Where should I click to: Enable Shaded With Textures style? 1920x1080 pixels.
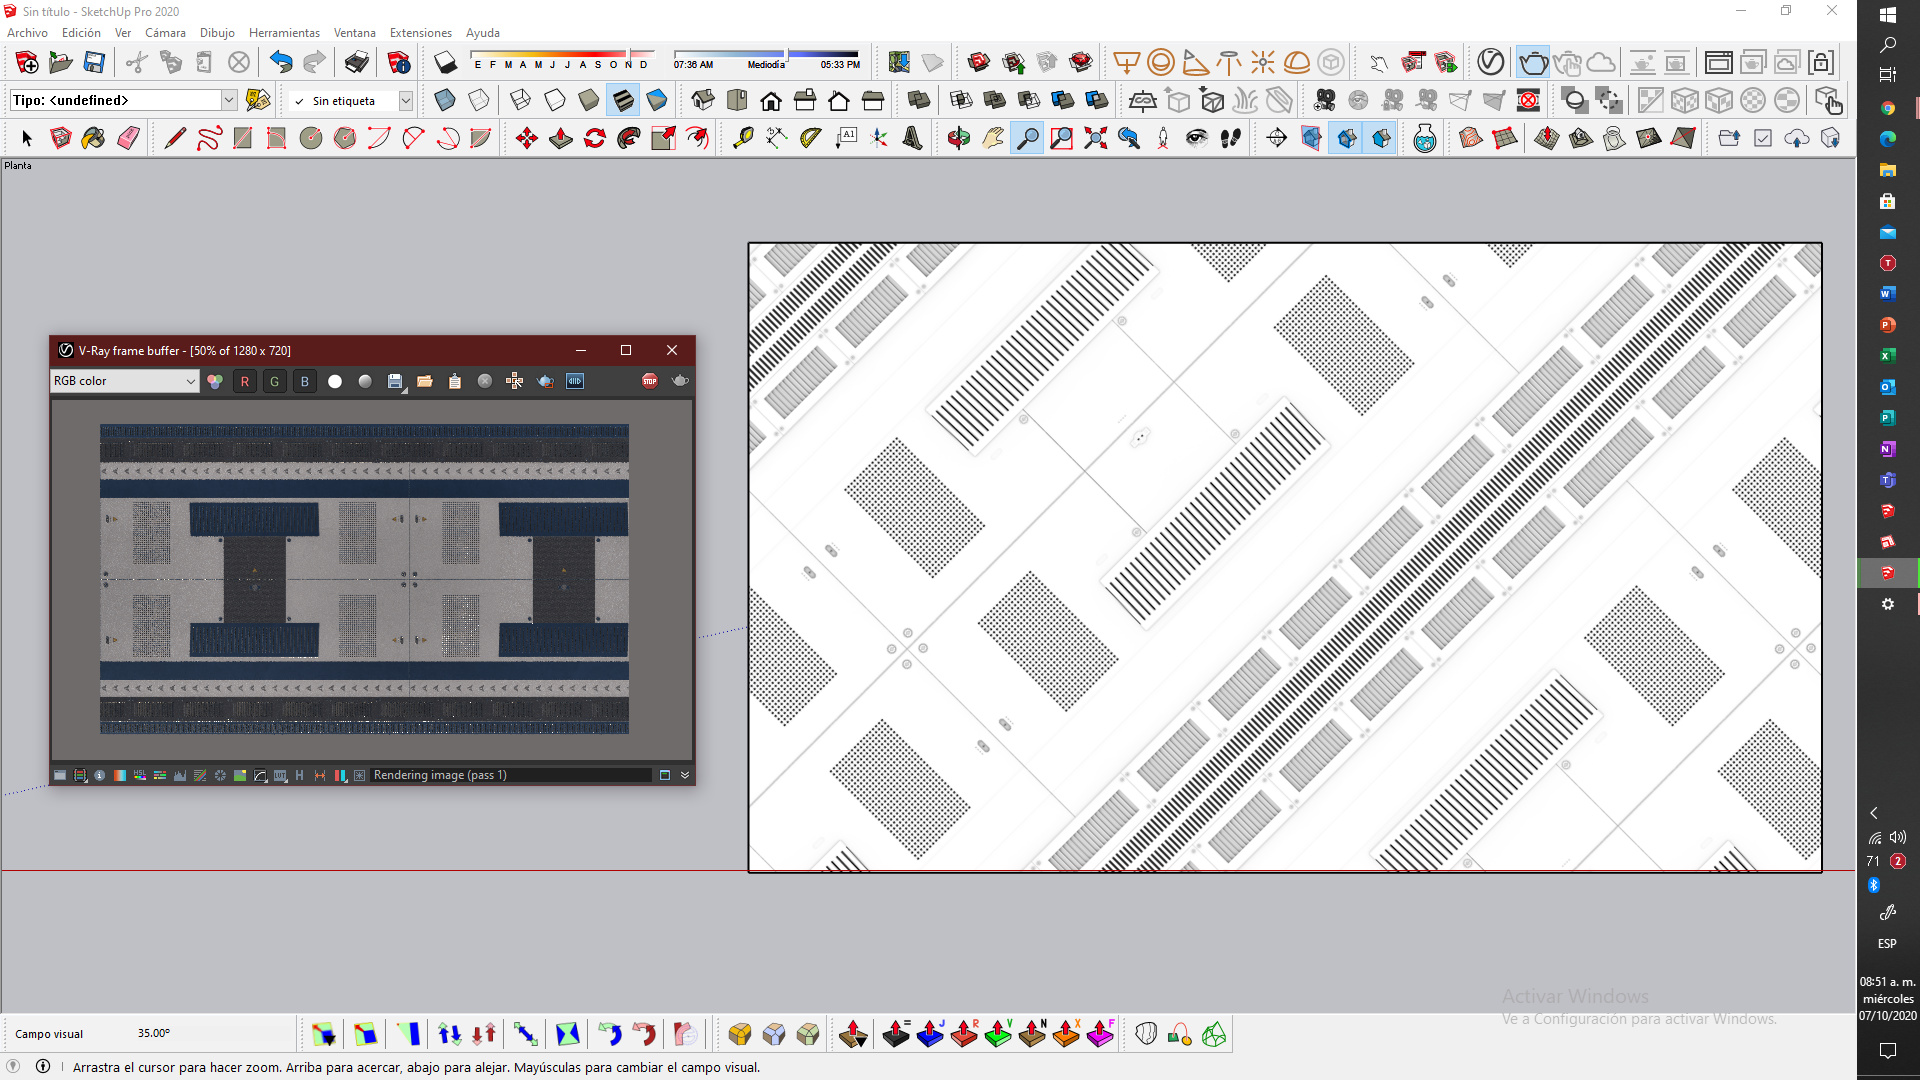click(623, 100)
